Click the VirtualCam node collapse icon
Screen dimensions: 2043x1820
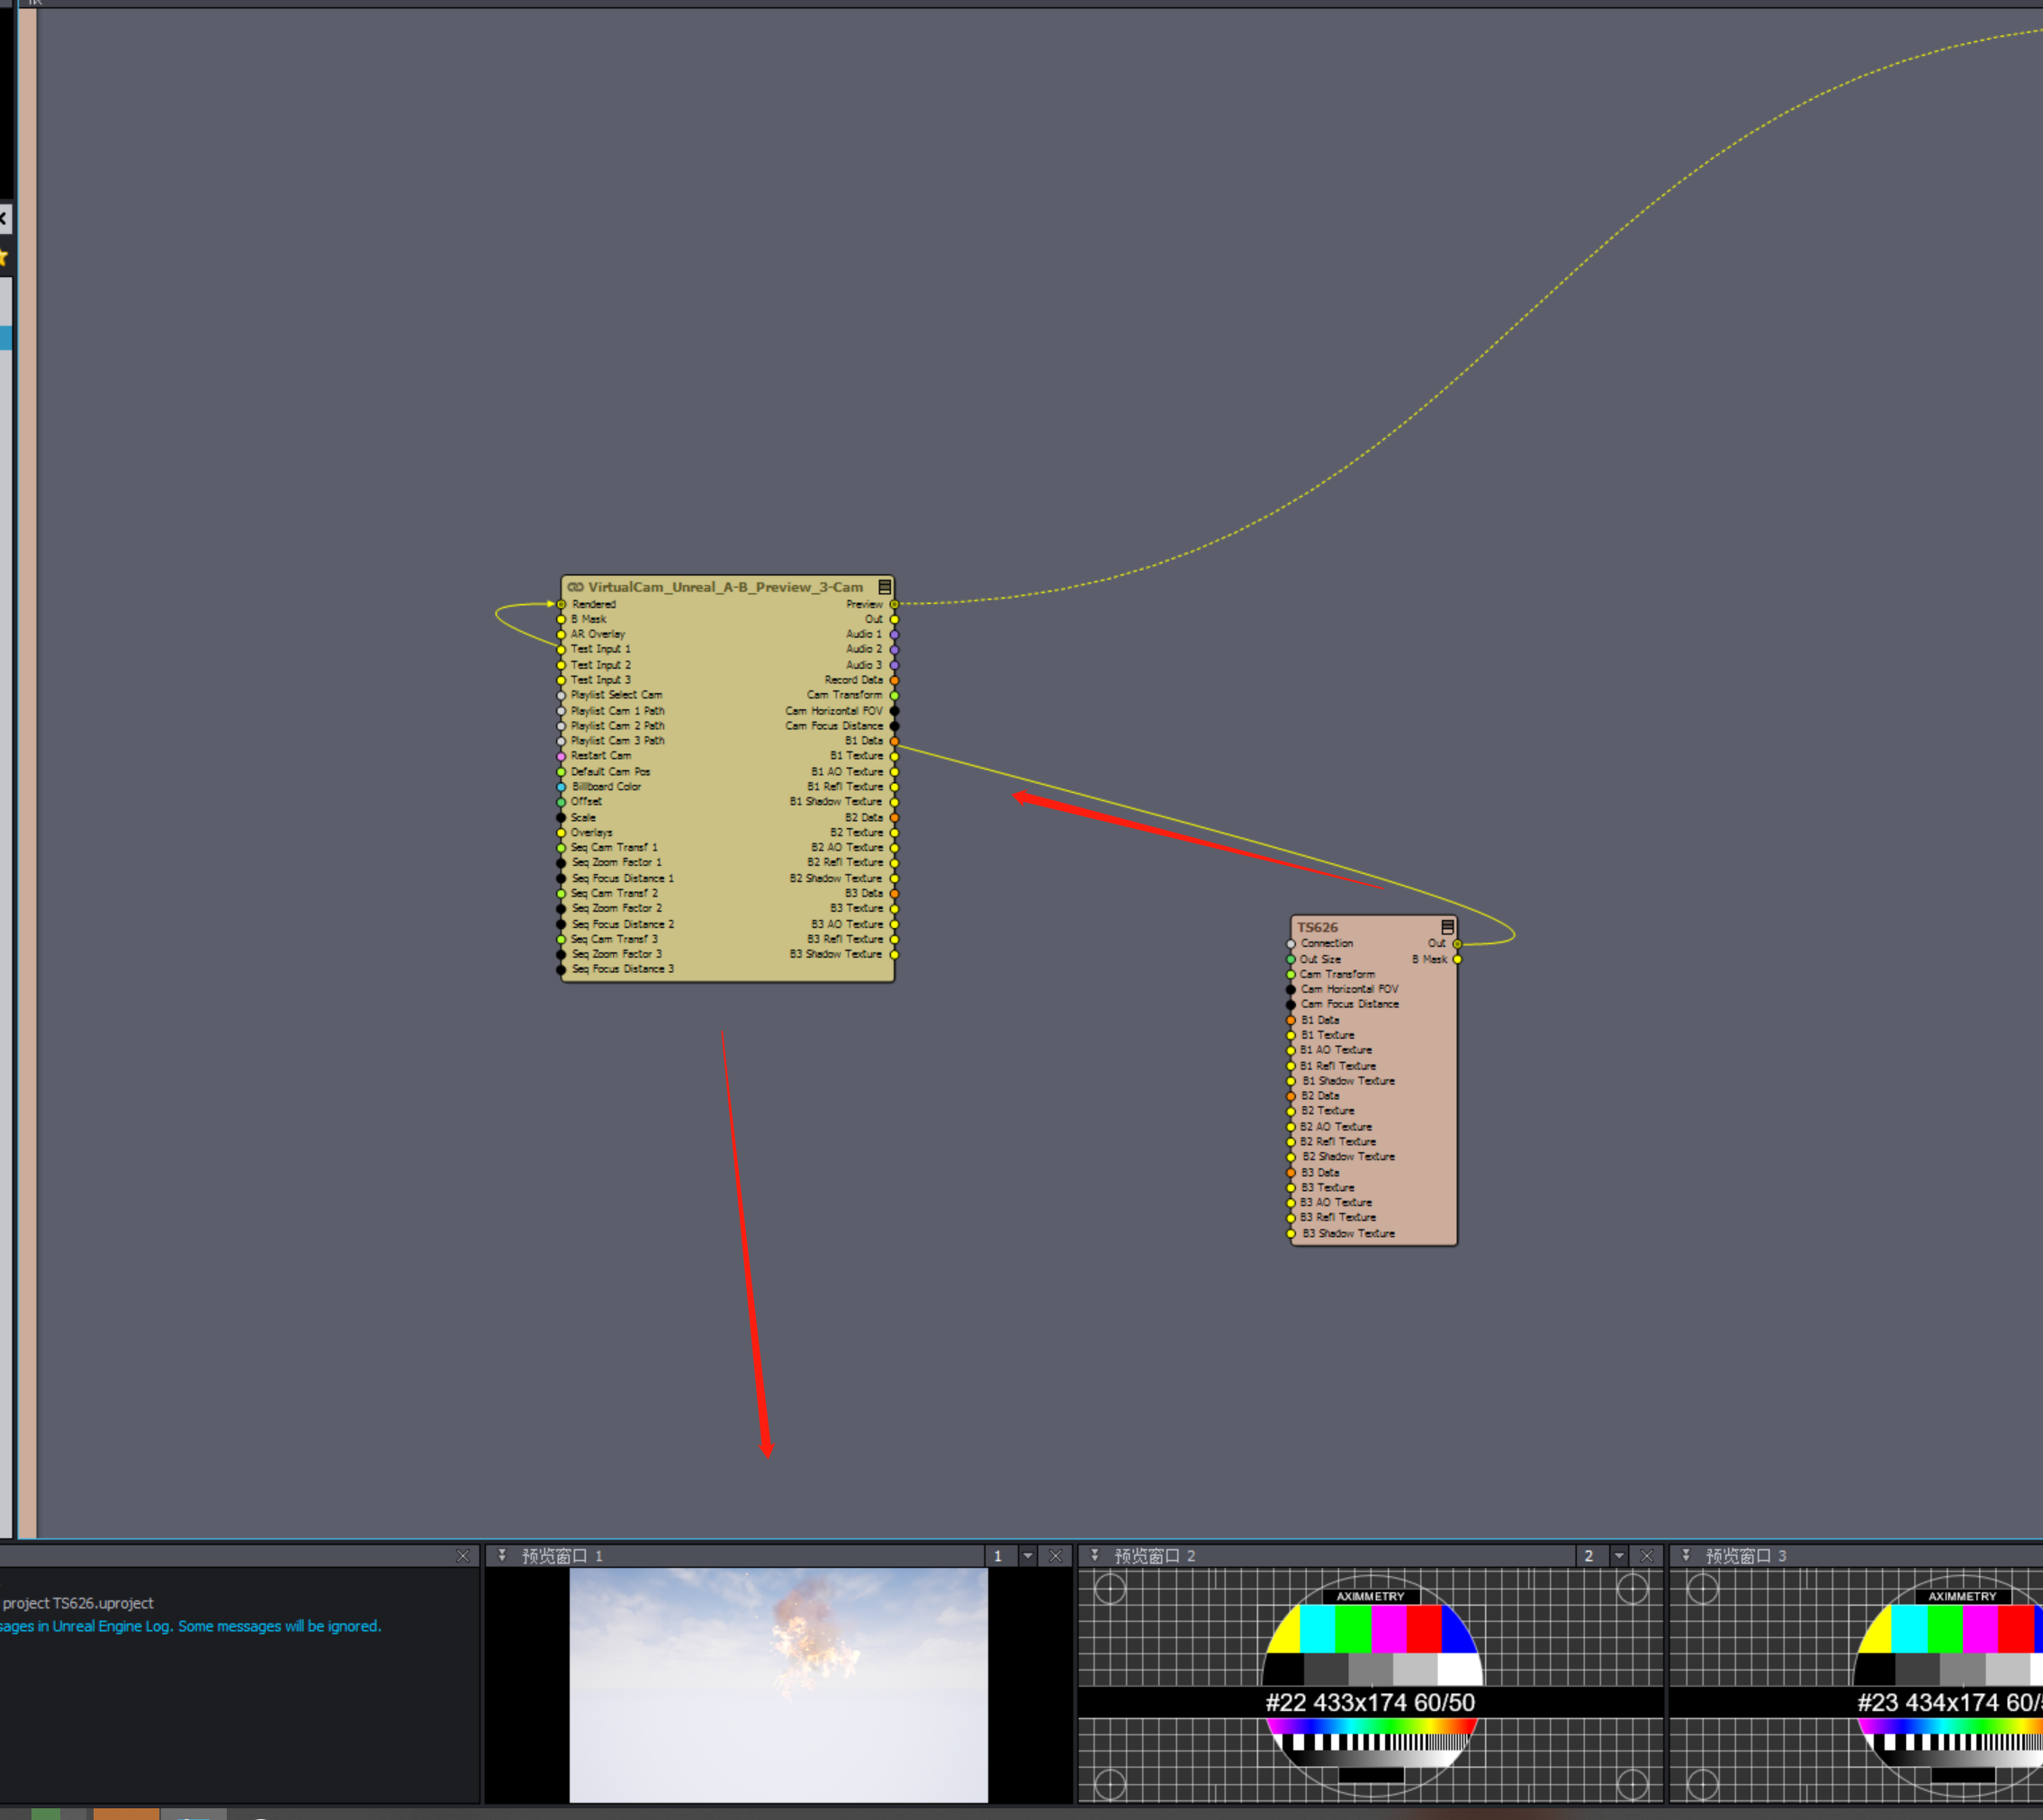pyautogui.click(x=884, y=587)
